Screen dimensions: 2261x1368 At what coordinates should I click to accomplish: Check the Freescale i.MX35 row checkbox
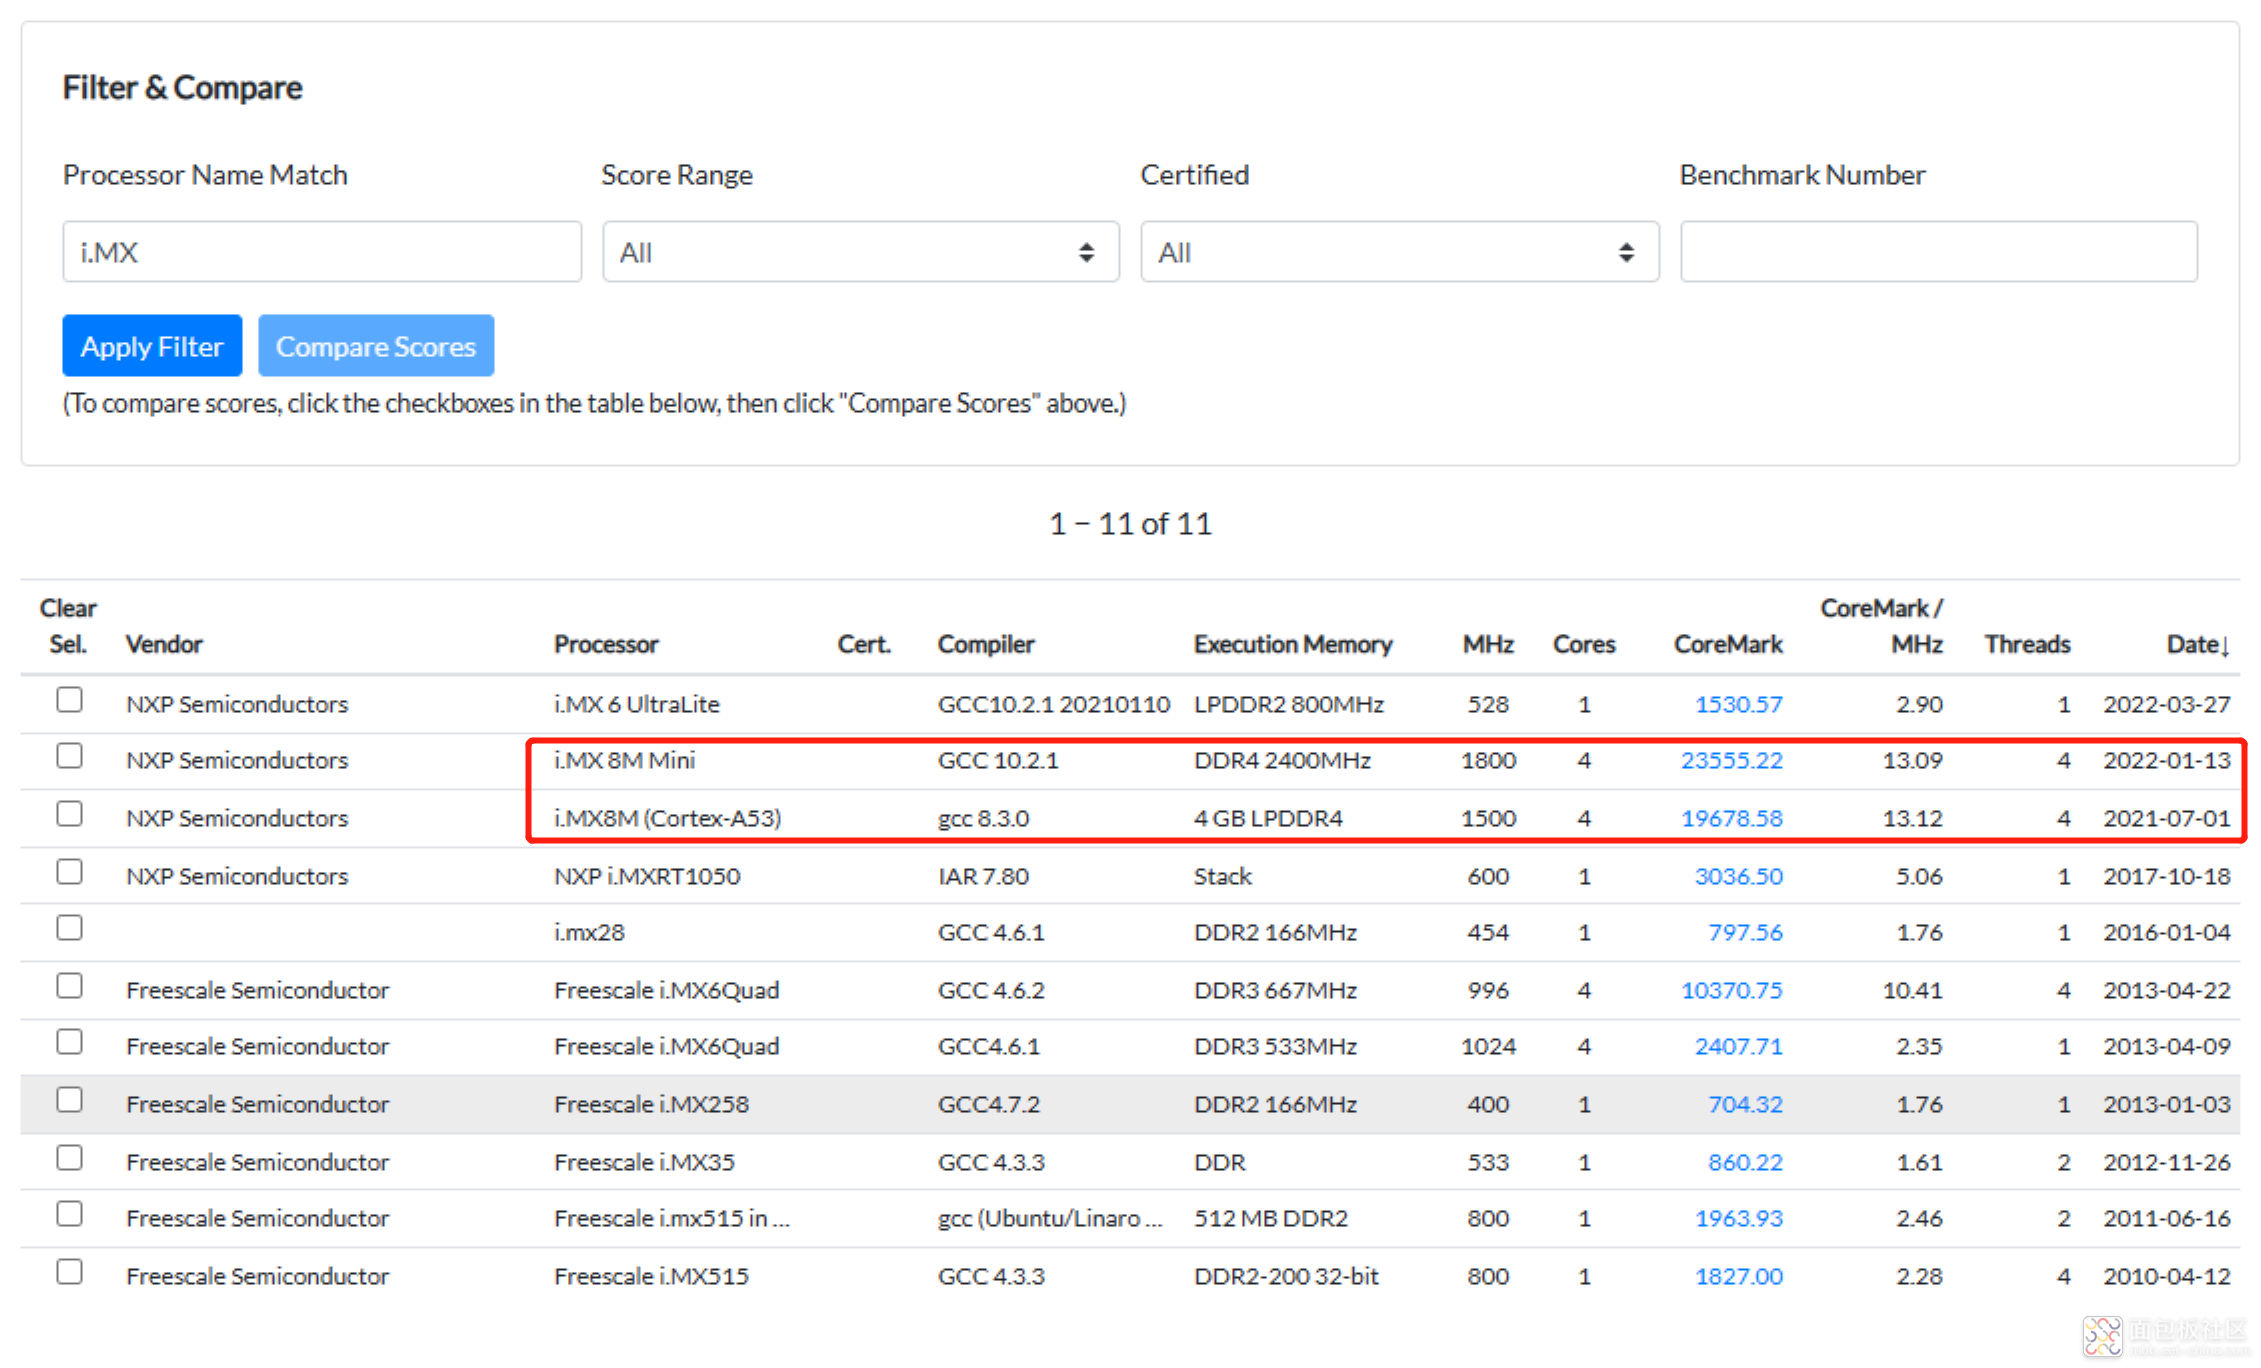click(x=69, y=1158)
